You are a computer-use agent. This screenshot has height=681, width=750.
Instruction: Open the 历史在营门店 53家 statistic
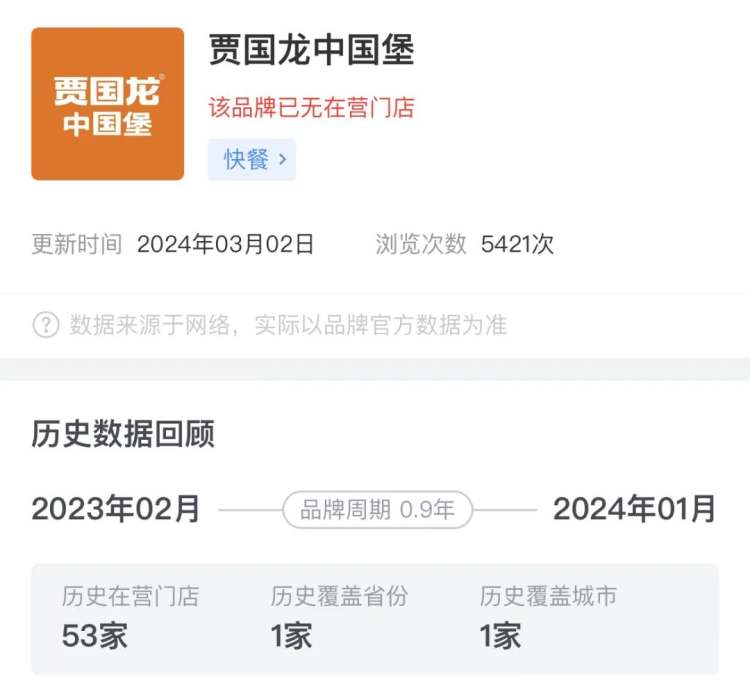point(130,616)
